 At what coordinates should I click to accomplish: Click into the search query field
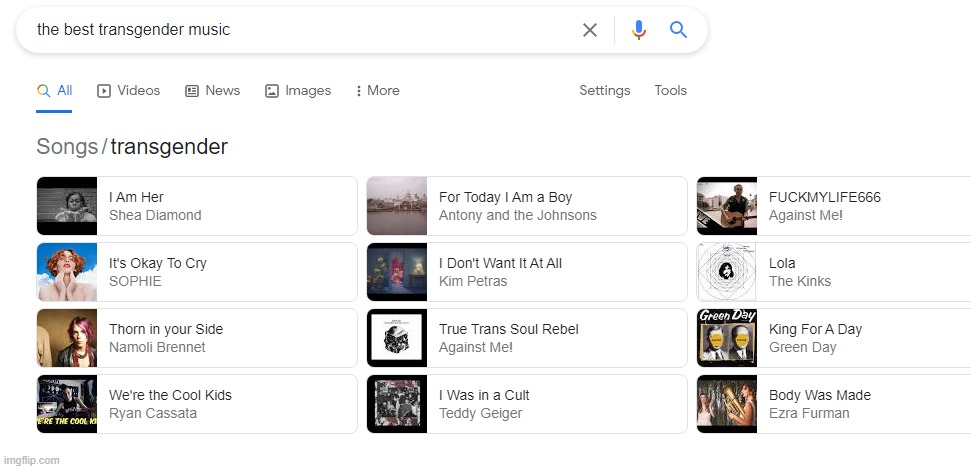tap(297, 30)
